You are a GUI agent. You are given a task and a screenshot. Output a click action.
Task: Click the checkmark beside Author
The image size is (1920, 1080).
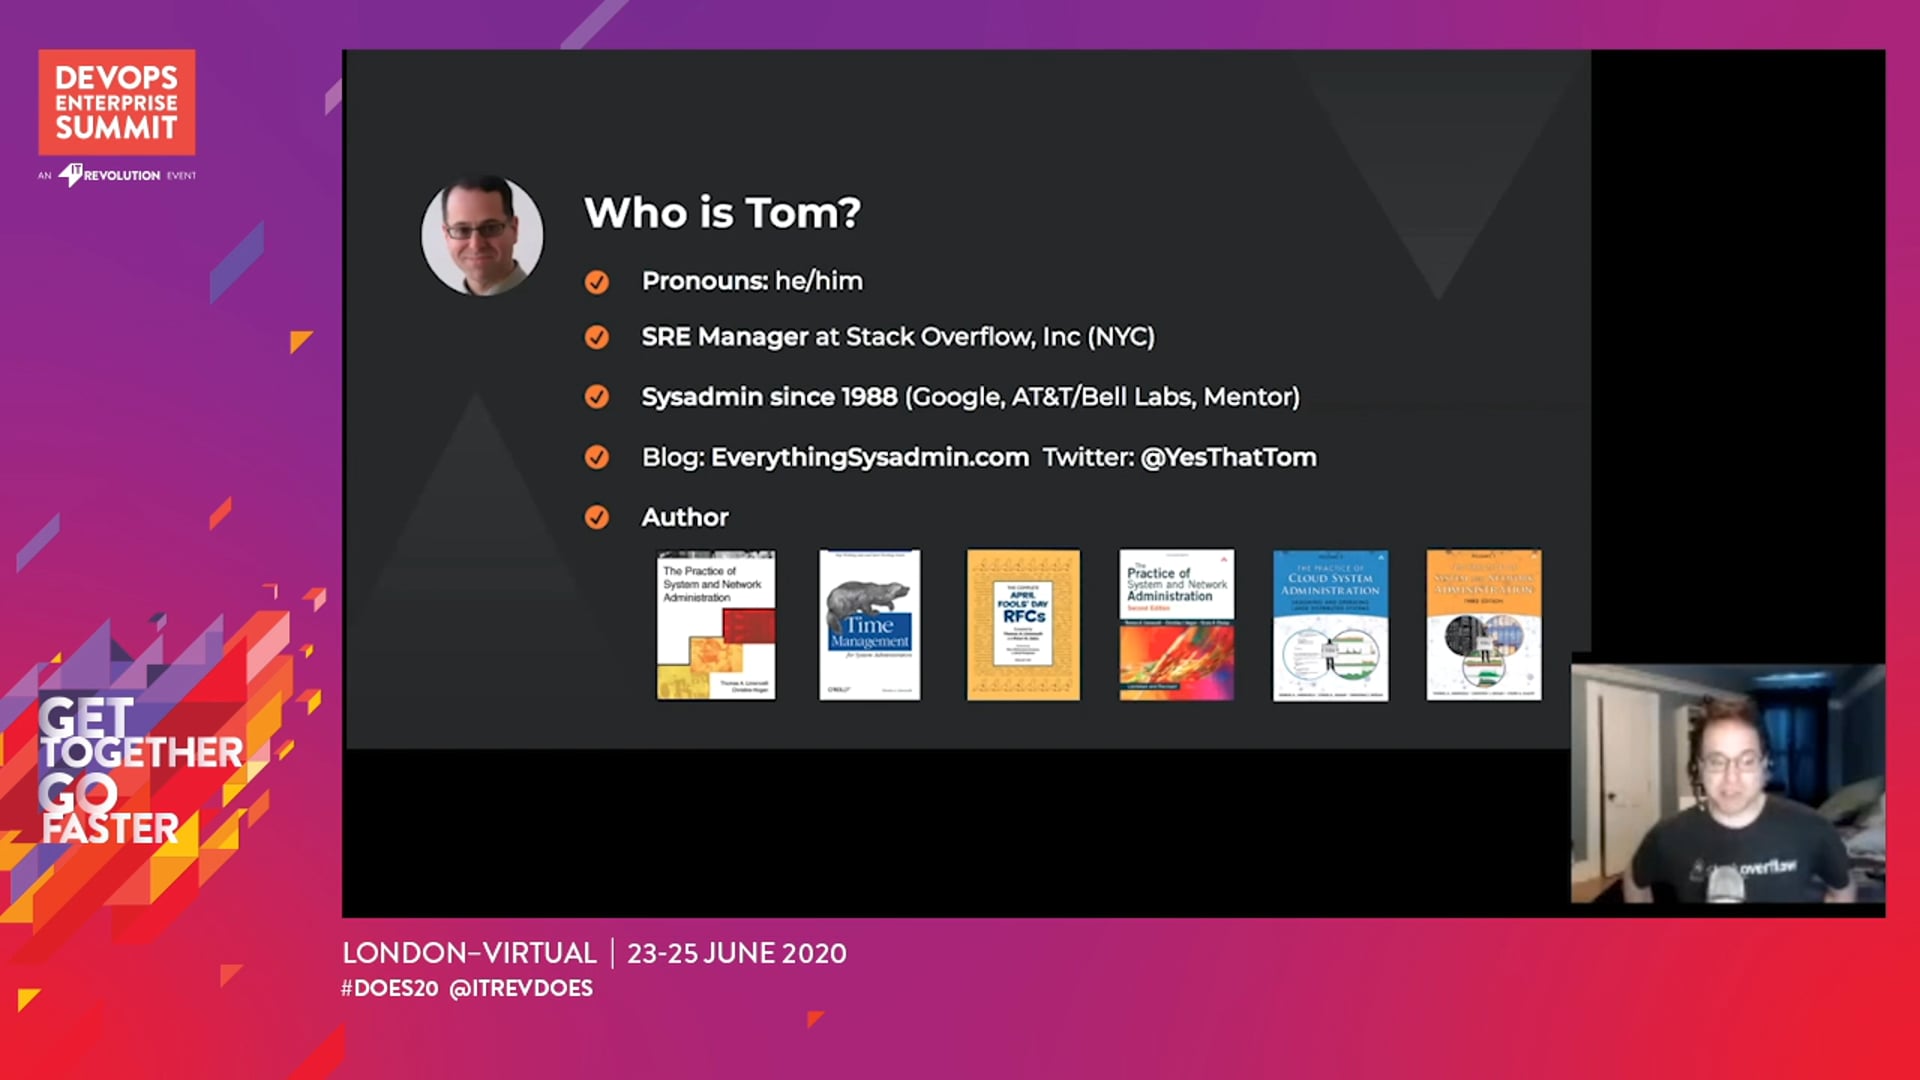point(597,517)
